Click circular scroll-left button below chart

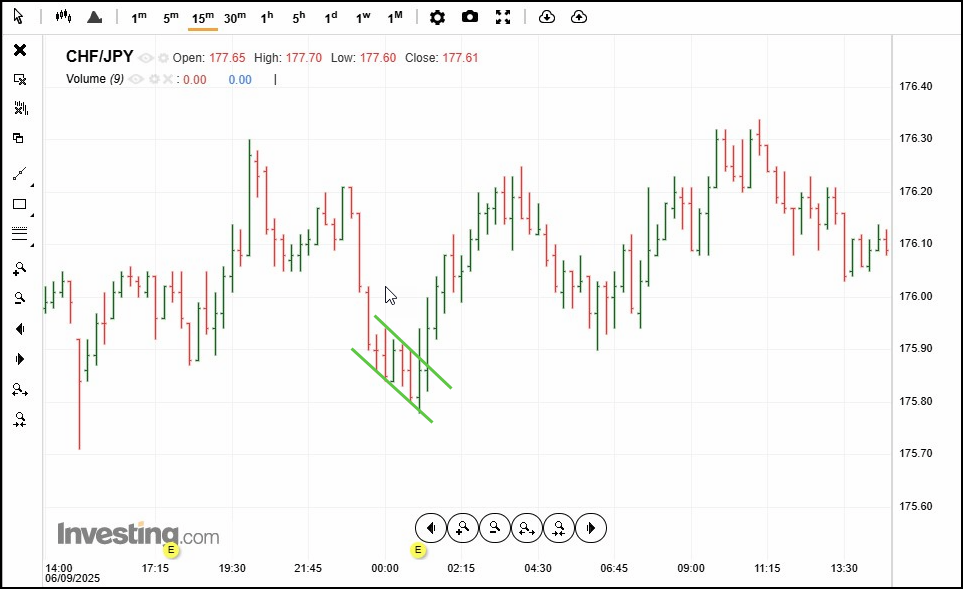[x=431, y=528]
